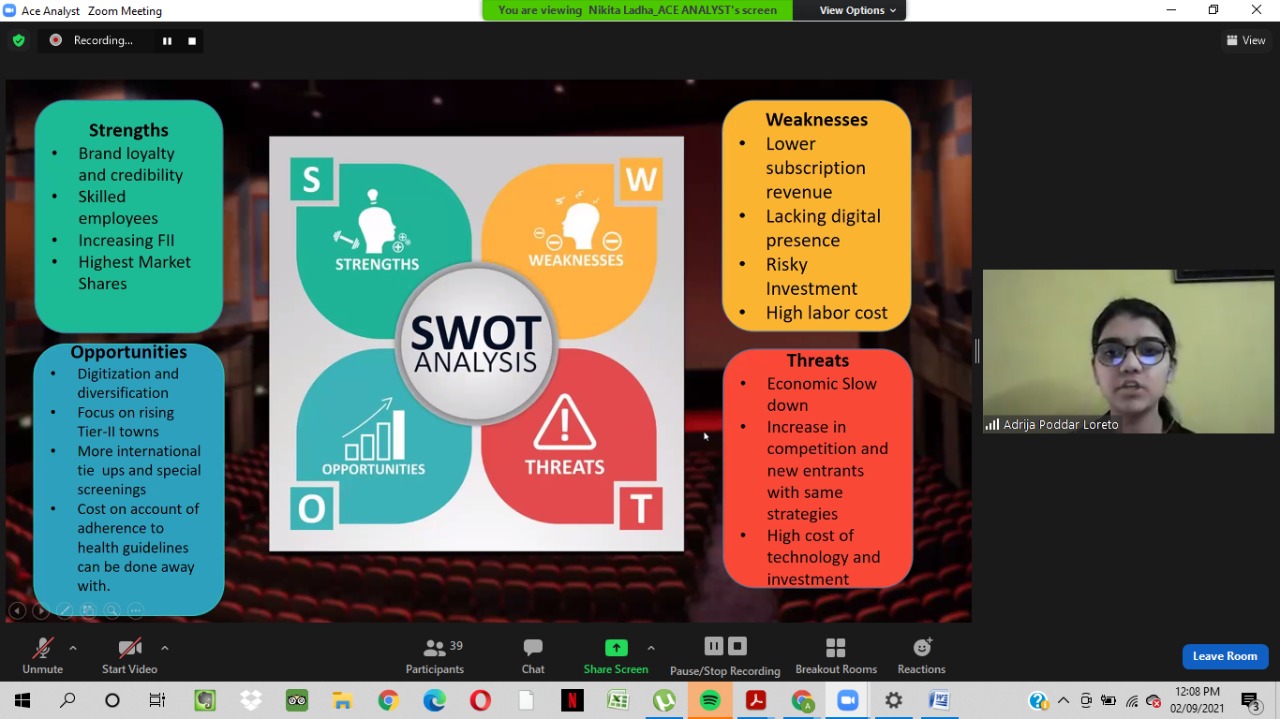
Task: Expand audio options arrow beside Unmute
Action: [73, 648]
